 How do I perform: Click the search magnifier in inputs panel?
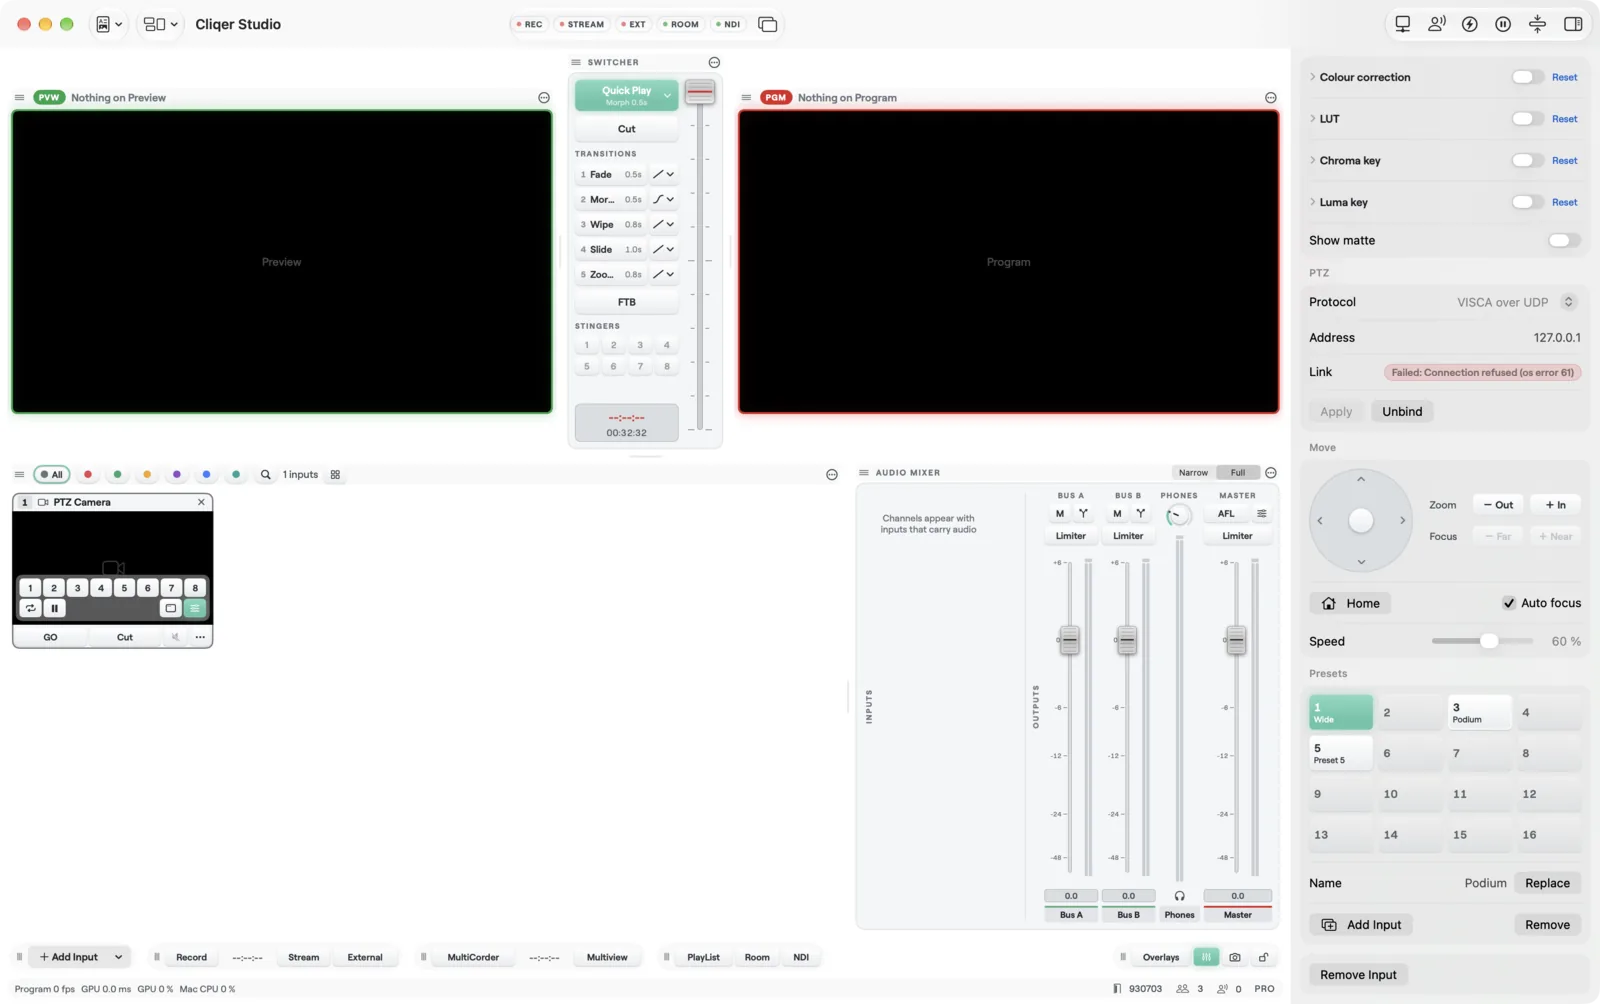(x=265, y=475)
